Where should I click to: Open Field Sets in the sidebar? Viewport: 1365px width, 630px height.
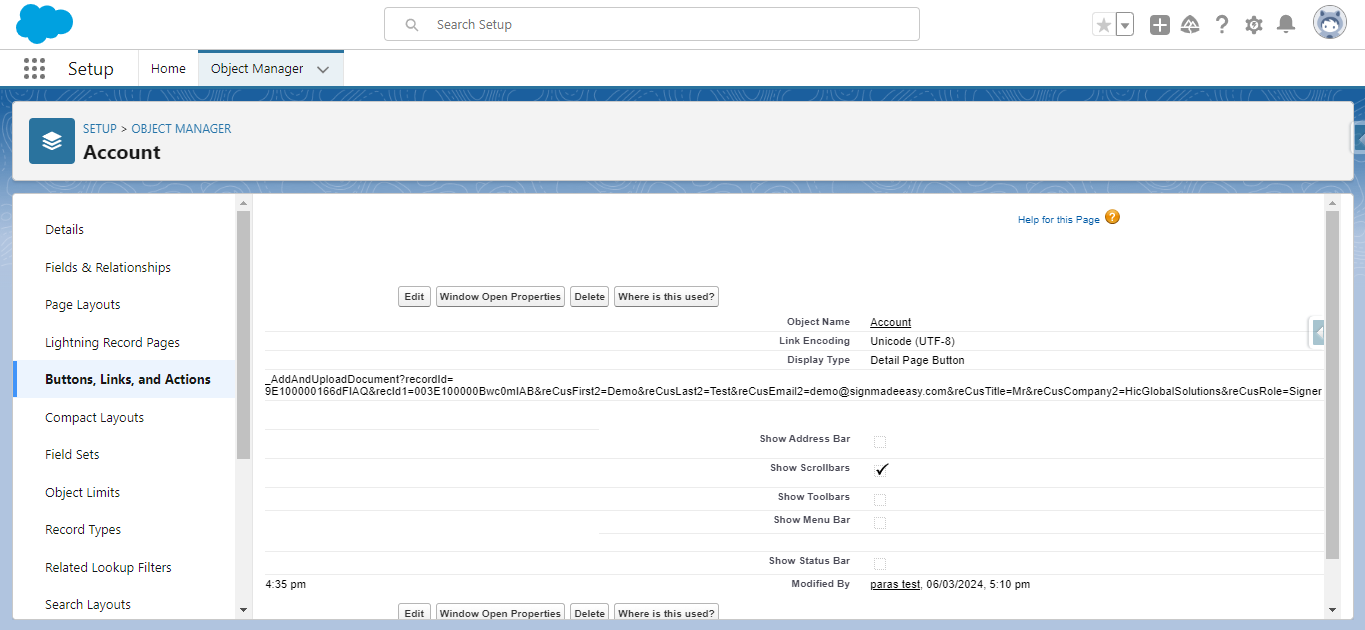point(72,455)
